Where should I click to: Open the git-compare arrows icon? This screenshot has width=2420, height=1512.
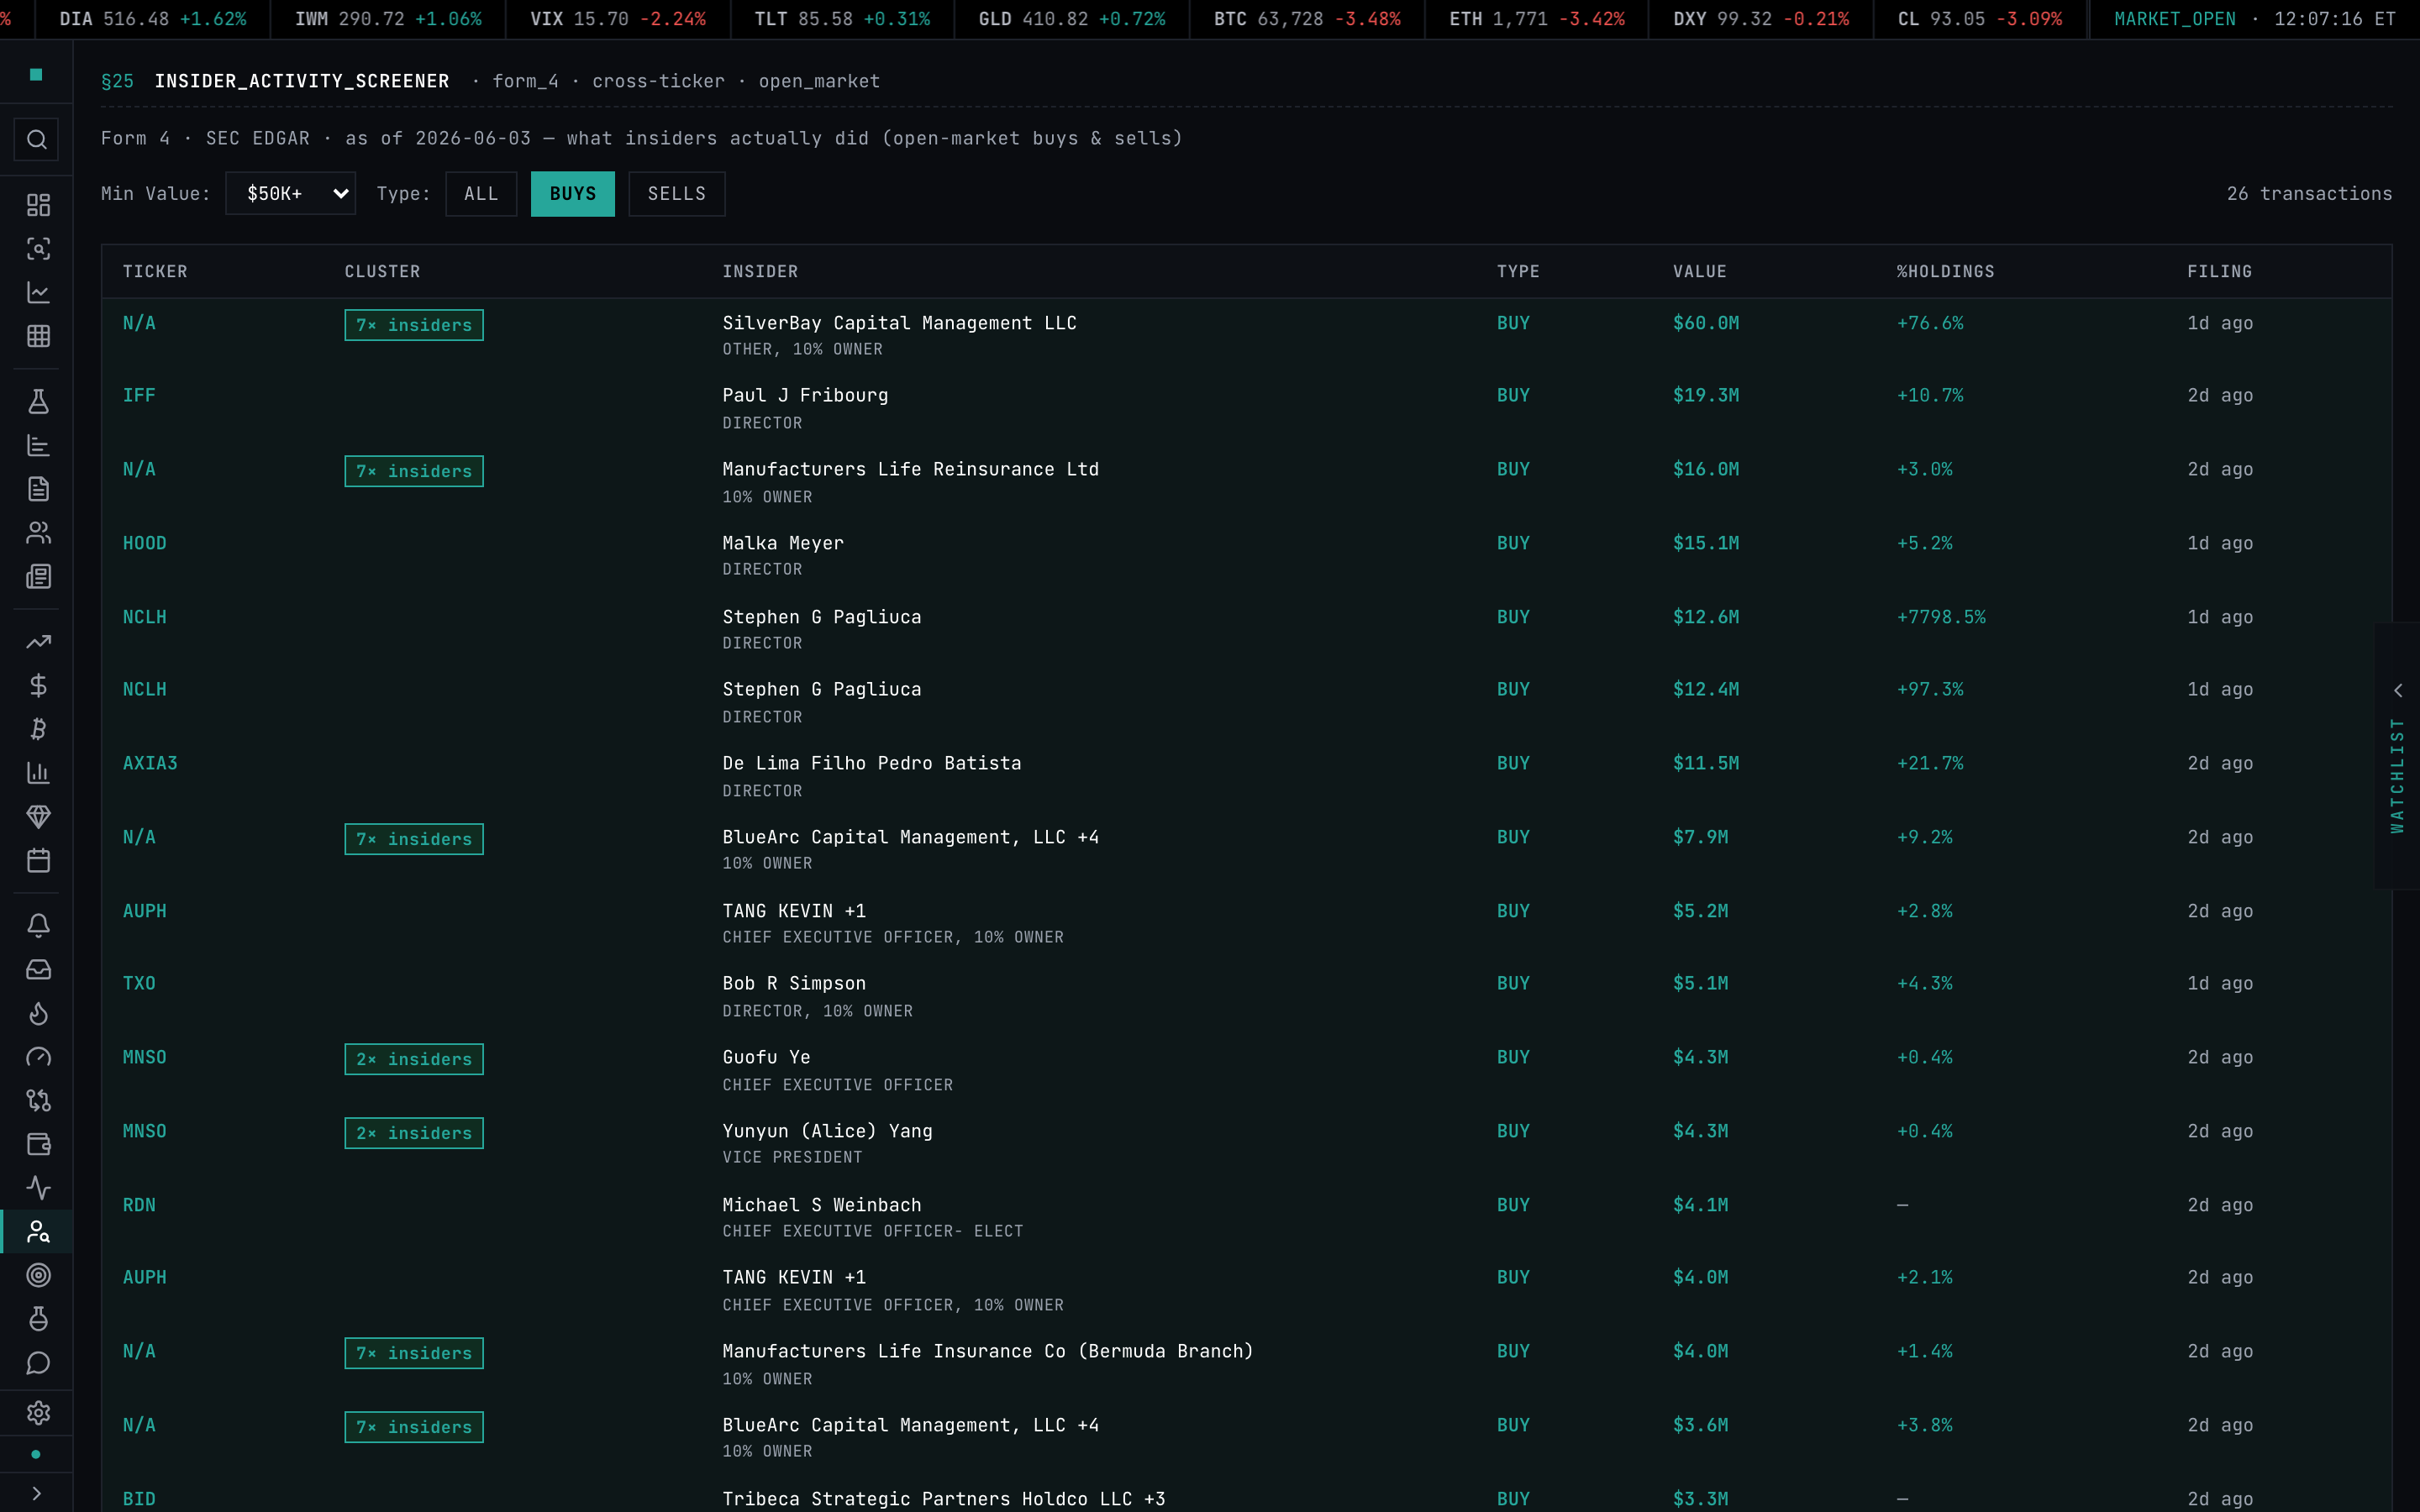[x=38, y=1101]
